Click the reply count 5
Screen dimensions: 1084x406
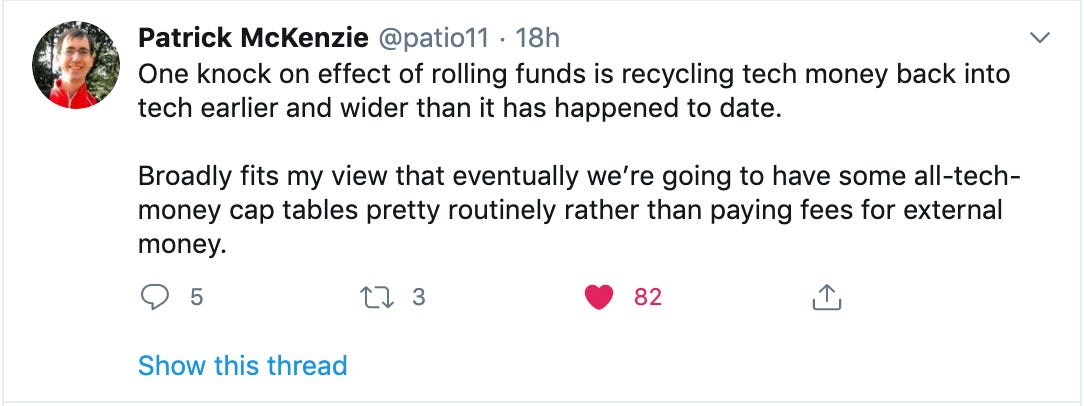pos(196,297)
